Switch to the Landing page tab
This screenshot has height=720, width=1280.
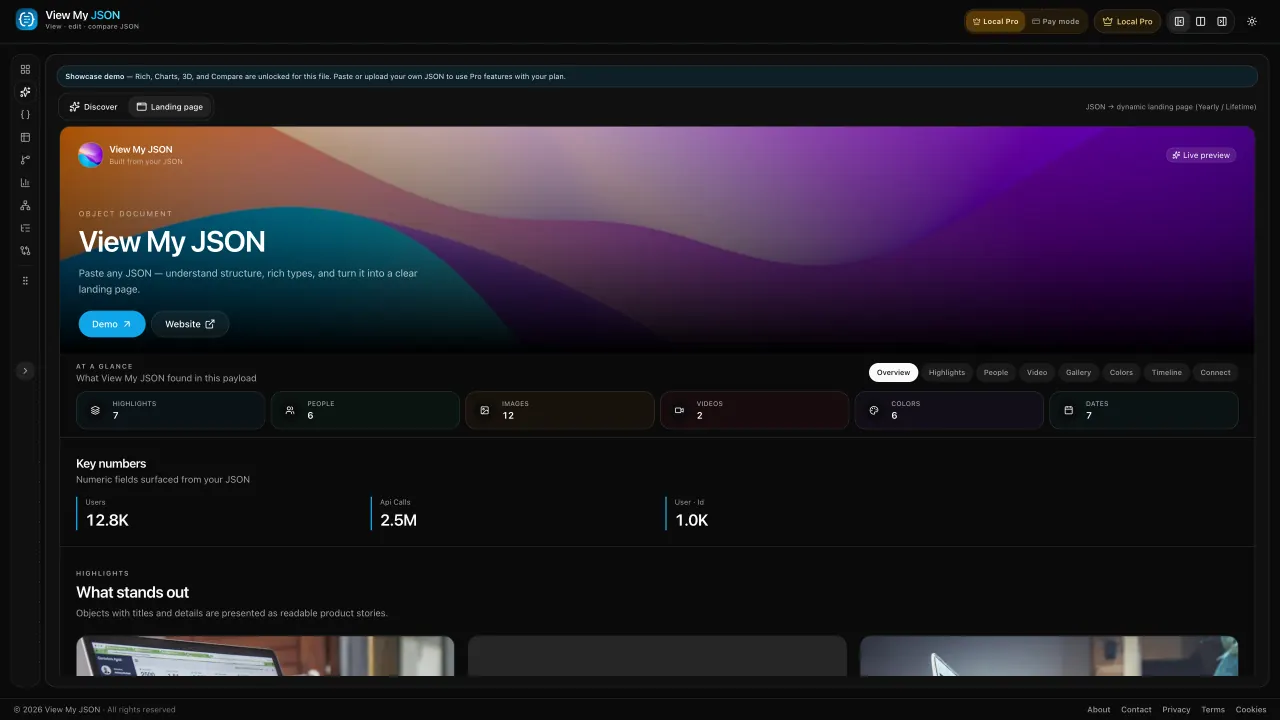point(170,107)
